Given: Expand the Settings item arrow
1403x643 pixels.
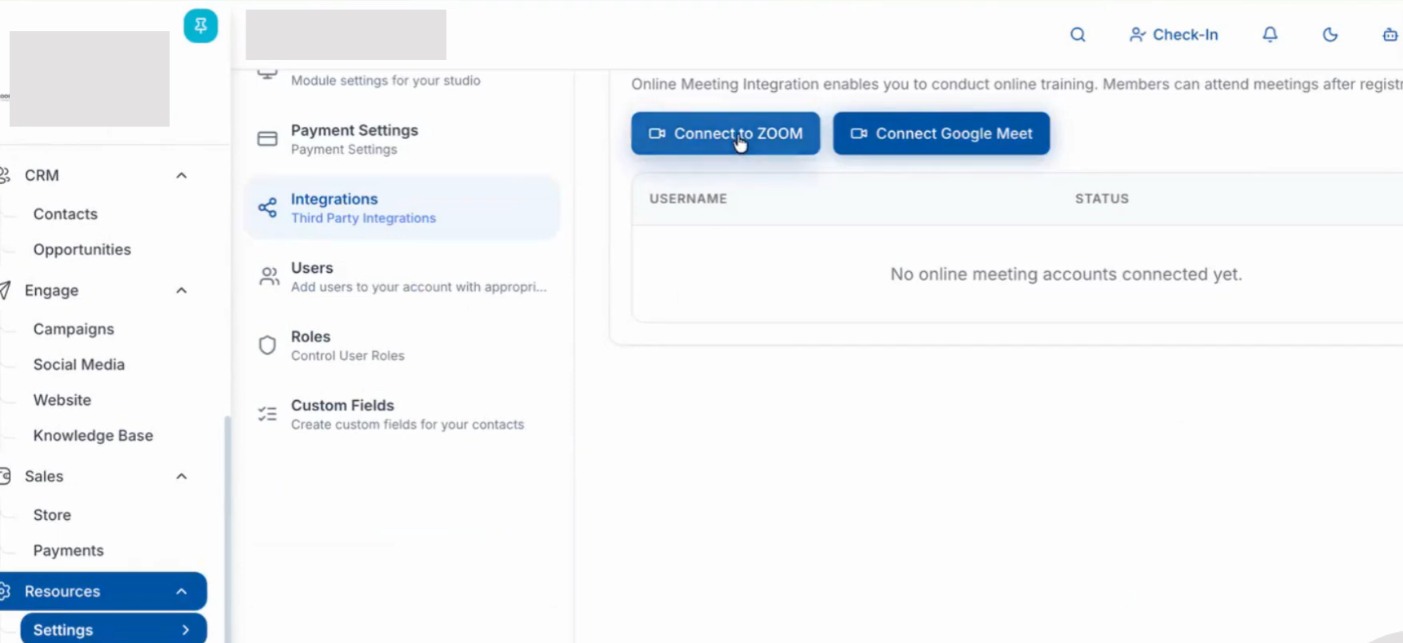Looking at the screenshot, I should tap(186, 630).
